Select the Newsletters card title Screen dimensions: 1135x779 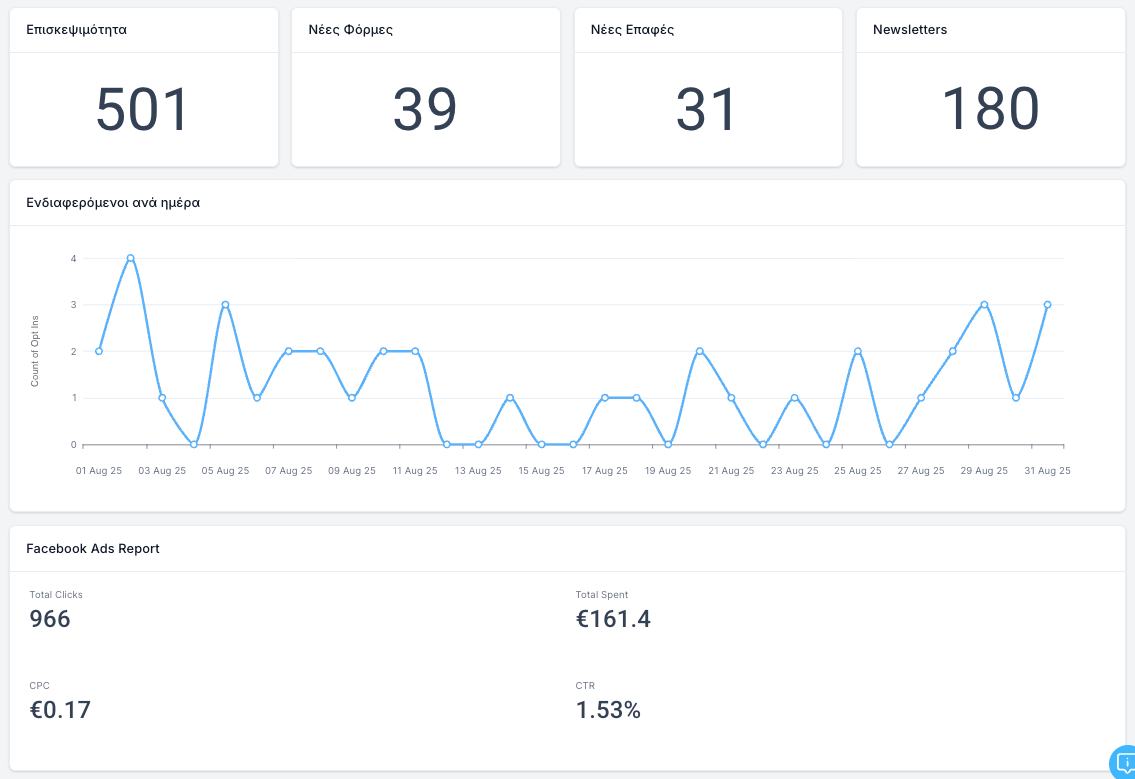pyautogui.click(x=910, y=30)
